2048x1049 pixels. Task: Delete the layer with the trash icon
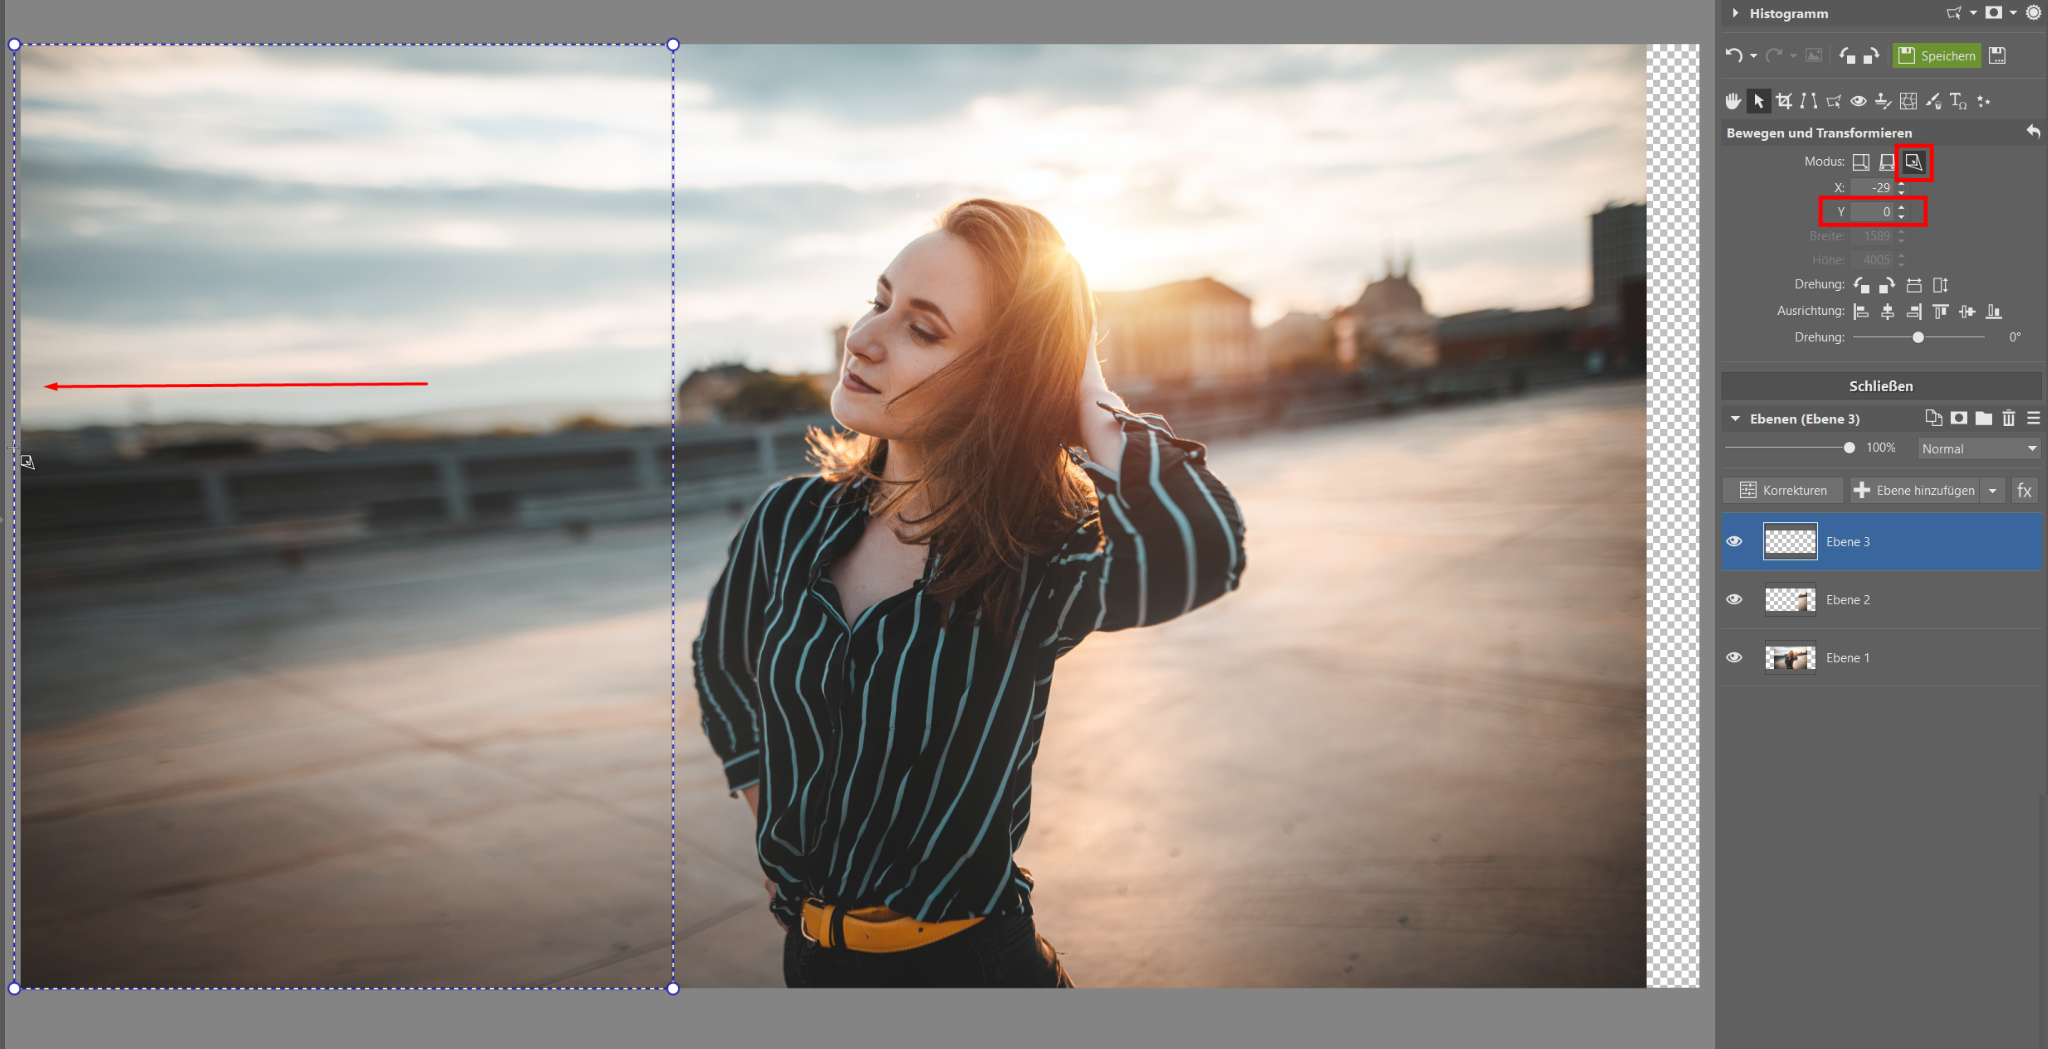click(x=2008, y=418)
